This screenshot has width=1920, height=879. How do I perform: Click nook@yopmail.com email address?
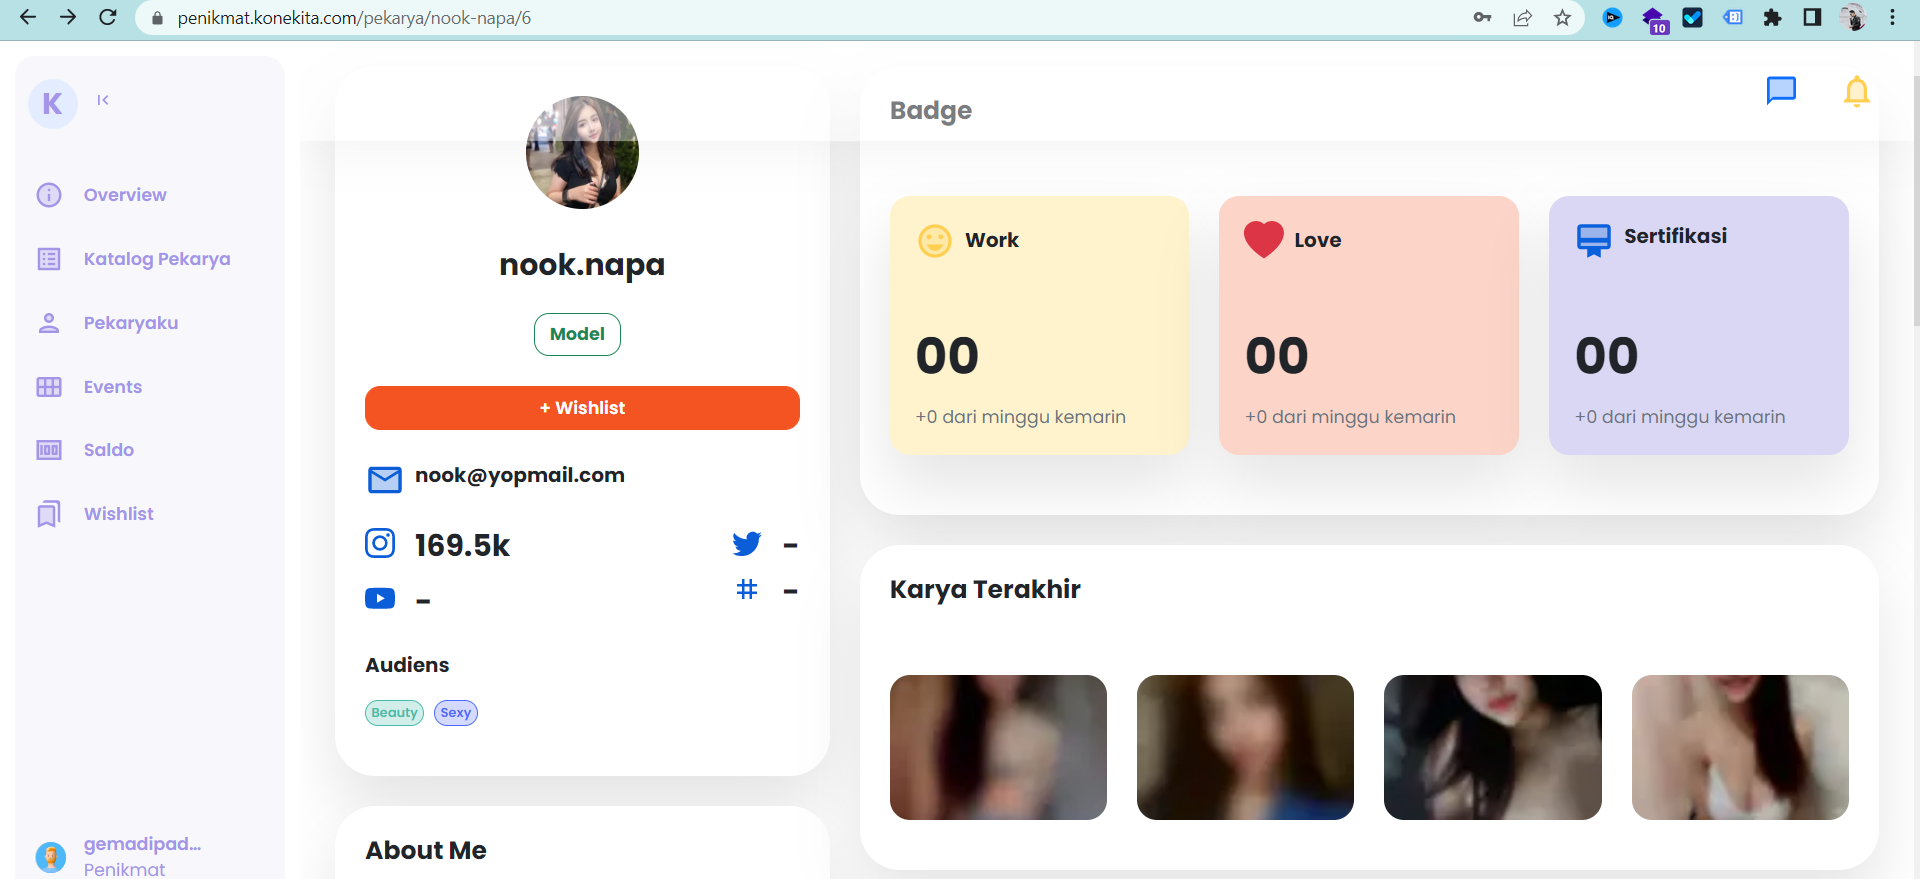520,475
